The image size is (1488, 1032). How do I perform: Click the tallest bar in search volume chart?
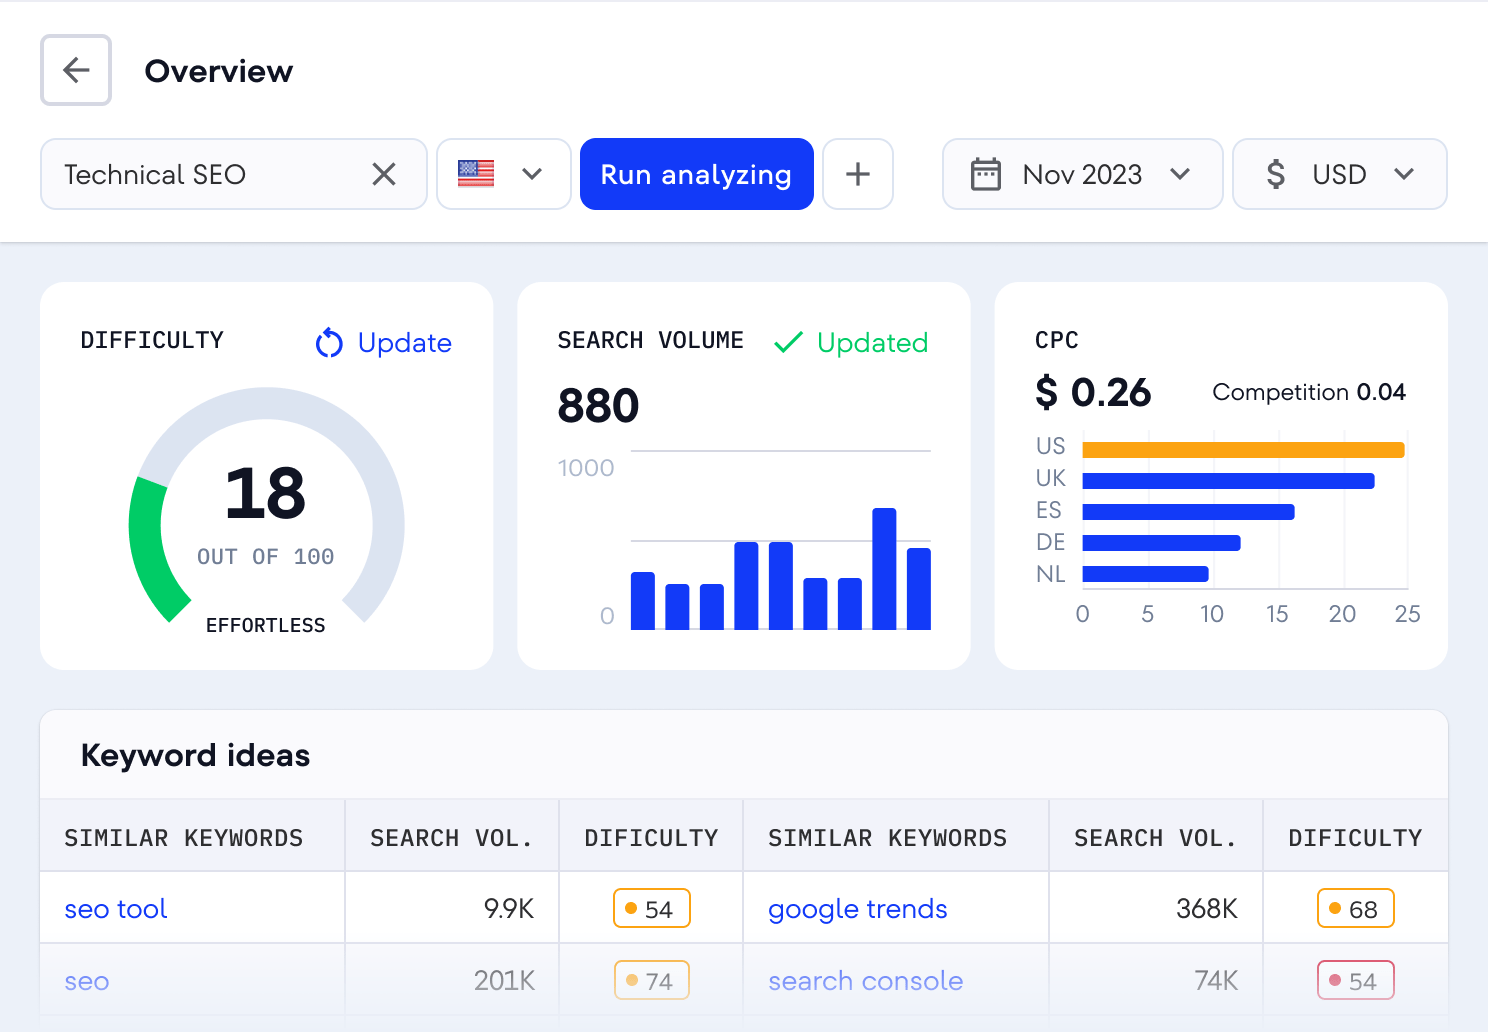(884, 568)
